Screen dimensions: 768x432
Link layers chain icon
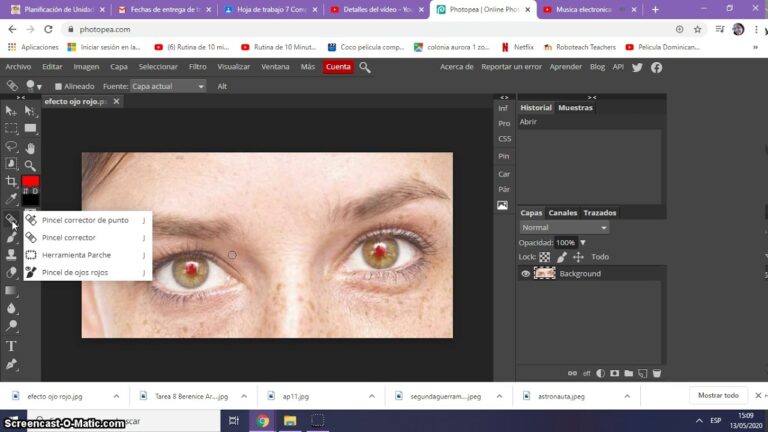click(x=572, y=373)
